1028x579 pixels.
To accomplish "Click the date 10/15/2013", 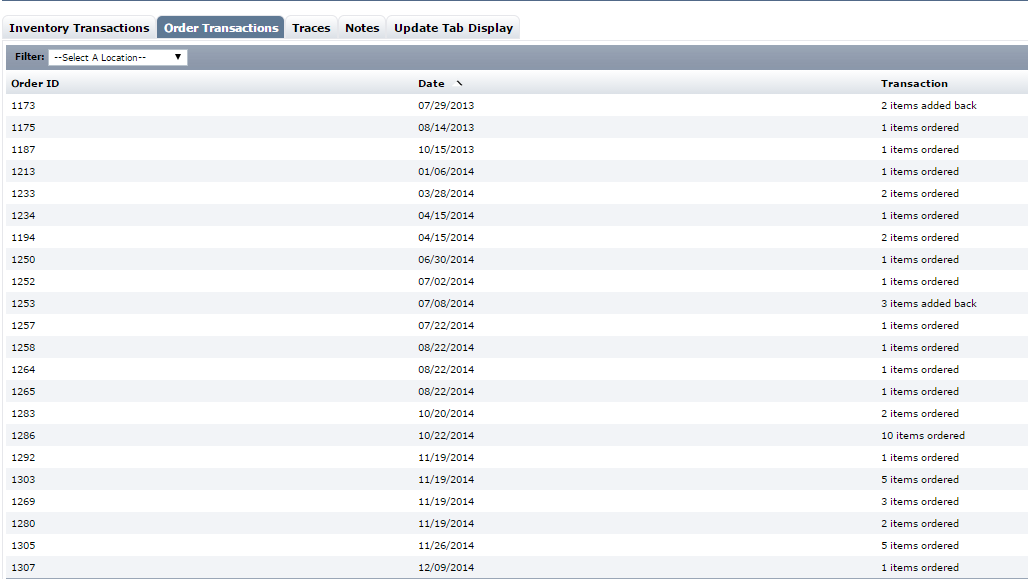I will [446, 150].
